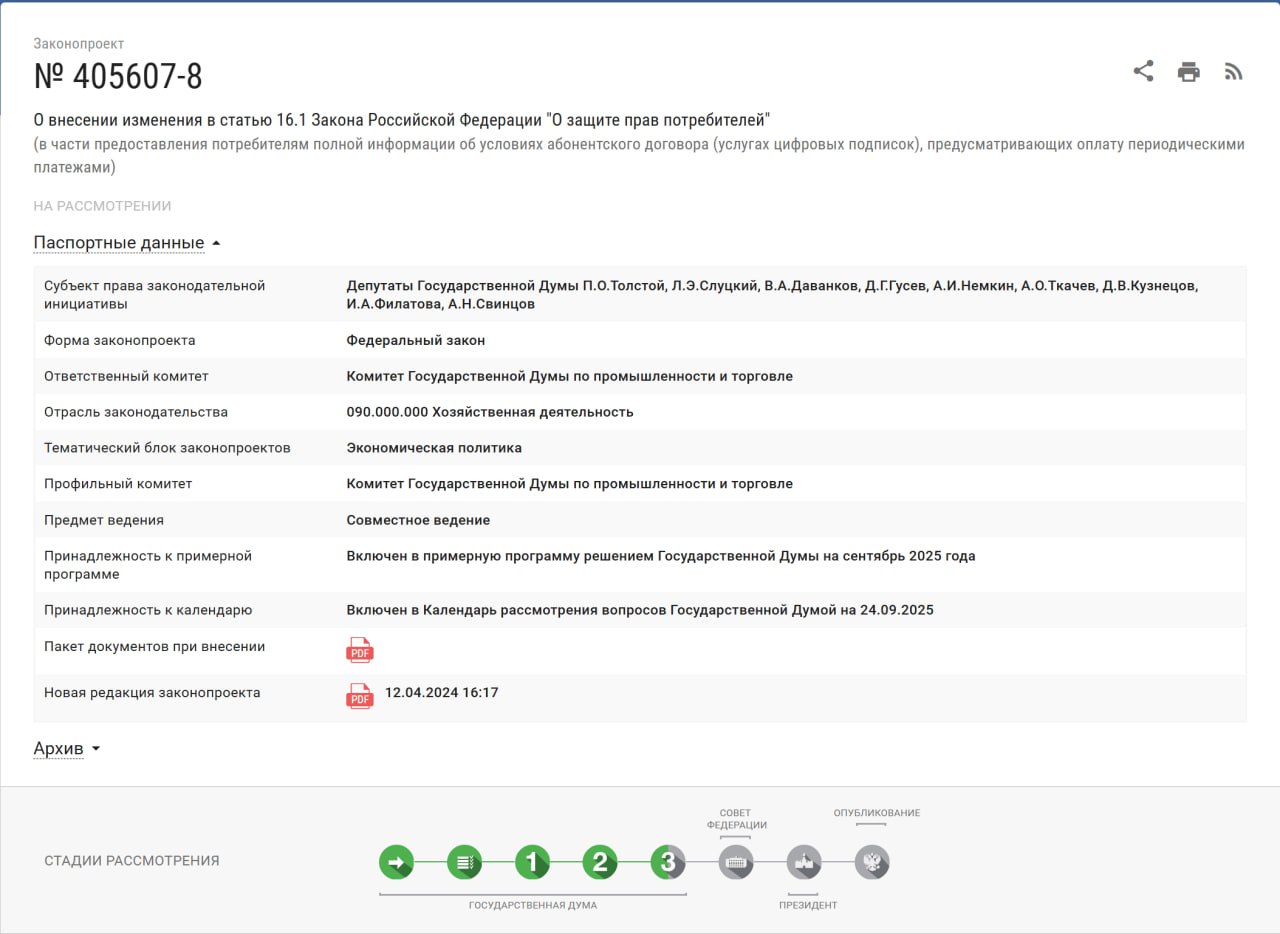Select the third reading stage marked 3
1280x934 pixels.
point(668,861)
